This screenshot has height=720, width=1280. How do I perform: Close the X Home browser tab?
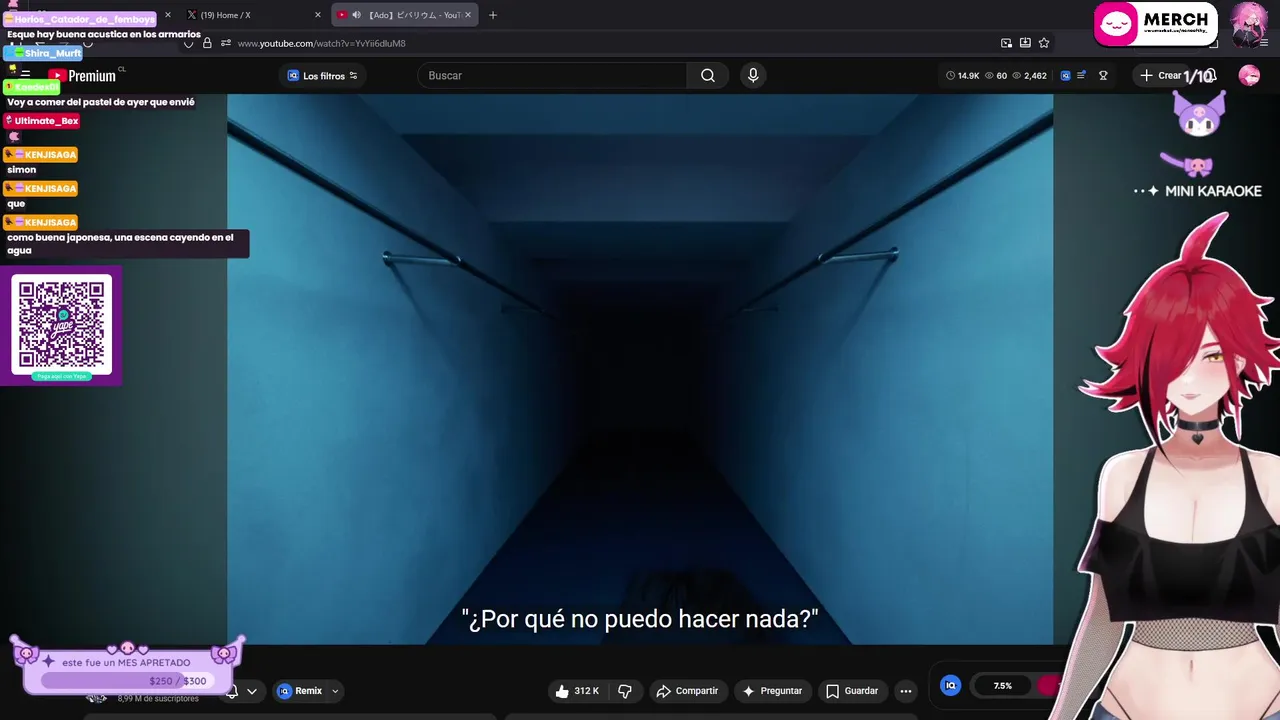(x=318, y=15)
